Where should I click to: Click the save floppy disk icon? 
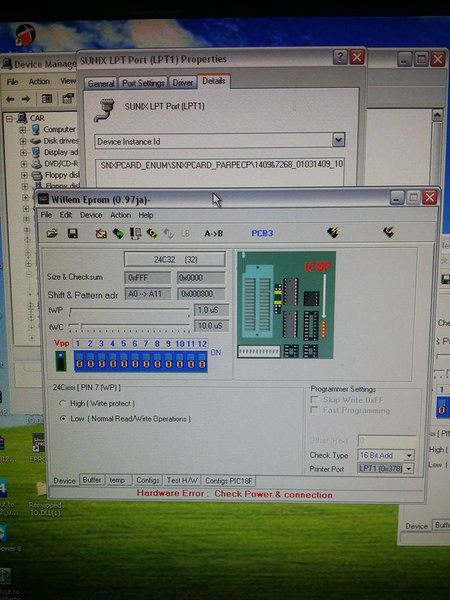coord(73,233)
